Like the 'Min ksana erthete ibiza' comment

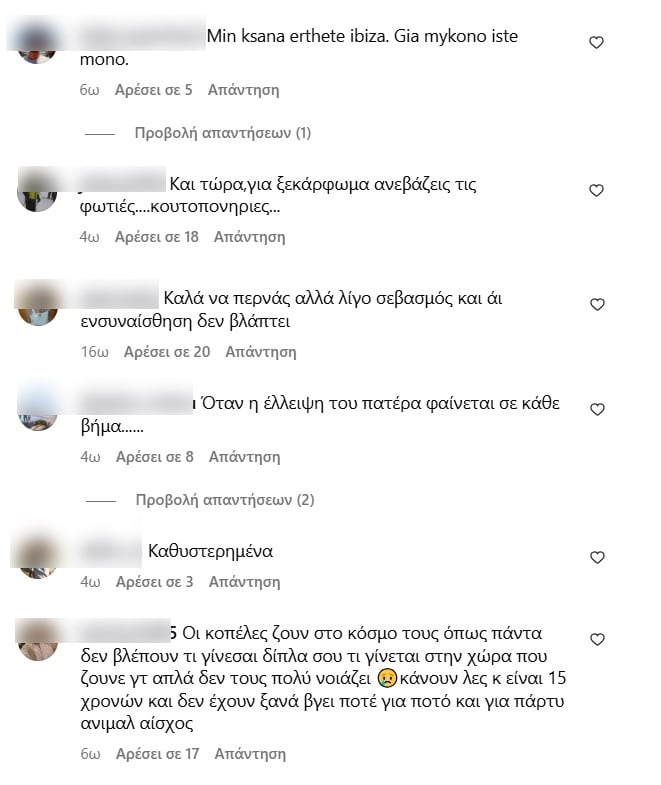(596, 43)
